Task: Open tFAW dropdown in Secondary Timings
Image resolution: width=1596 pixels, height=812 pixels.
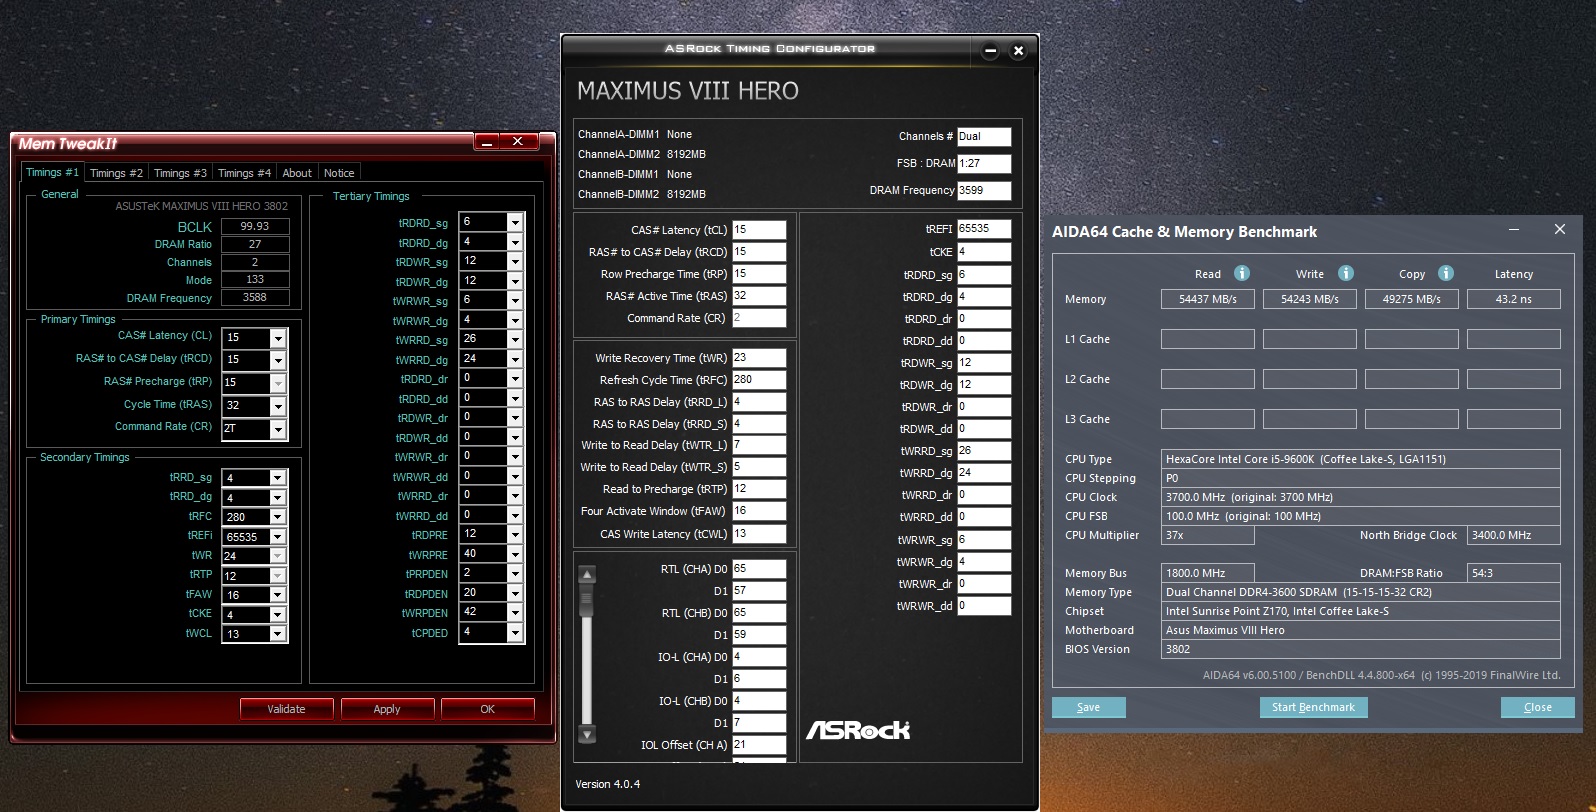Action: pyautogui.click(x=278, y=595)
